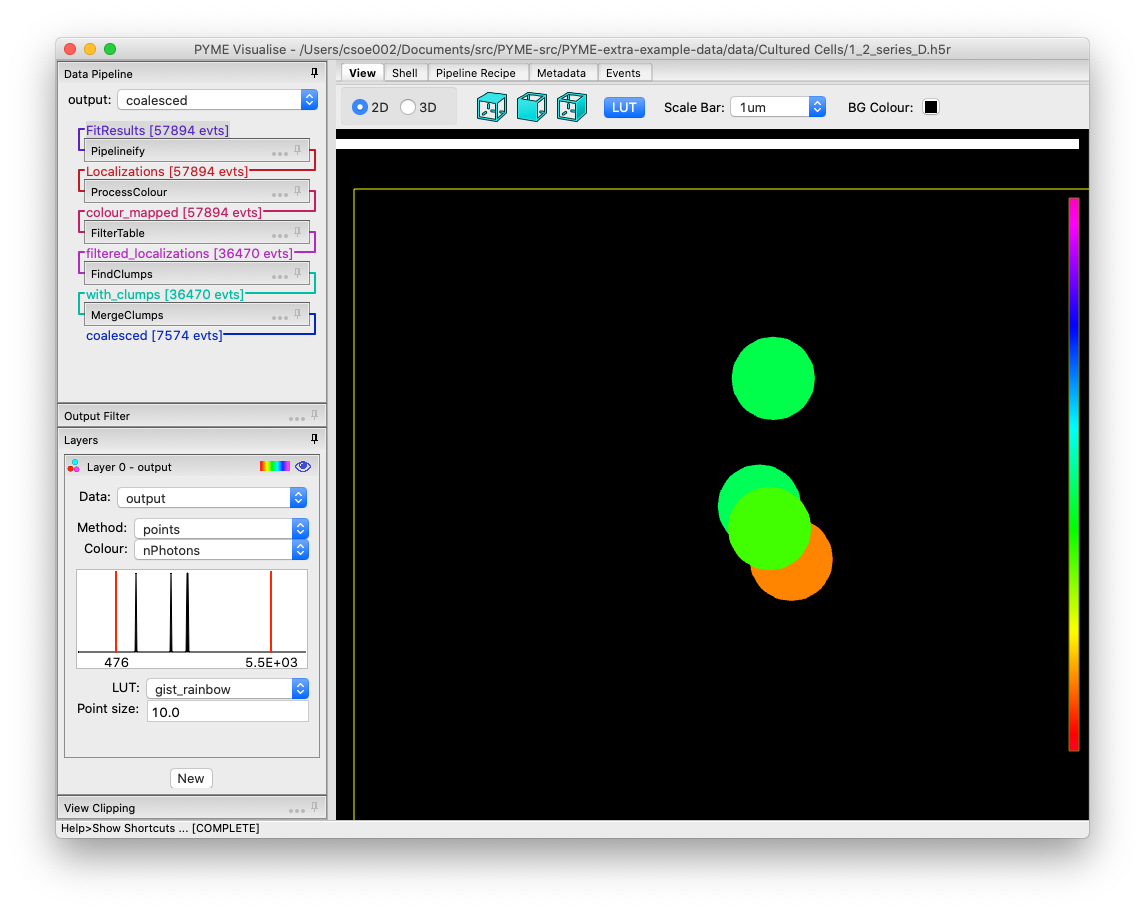
Task: Toggle visibility of Layer 0 output
Action: tap(303, 466)
